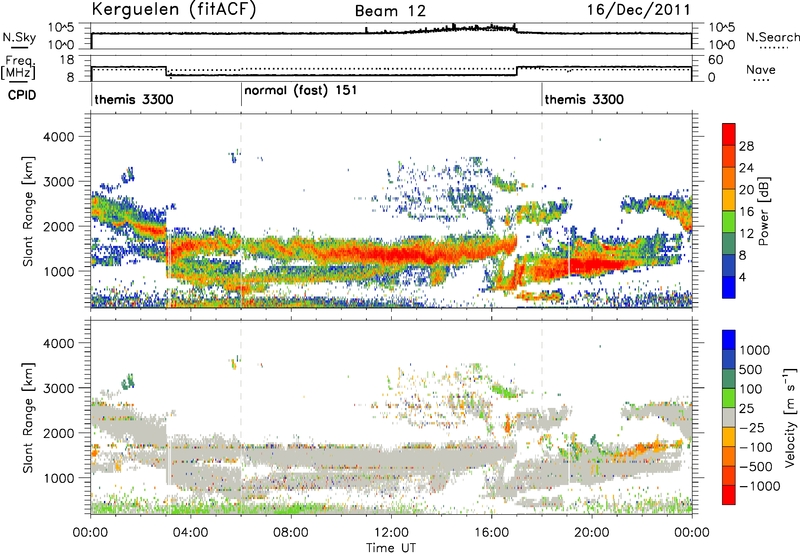Click the '4' tick on Power scale

click(742, 277)
